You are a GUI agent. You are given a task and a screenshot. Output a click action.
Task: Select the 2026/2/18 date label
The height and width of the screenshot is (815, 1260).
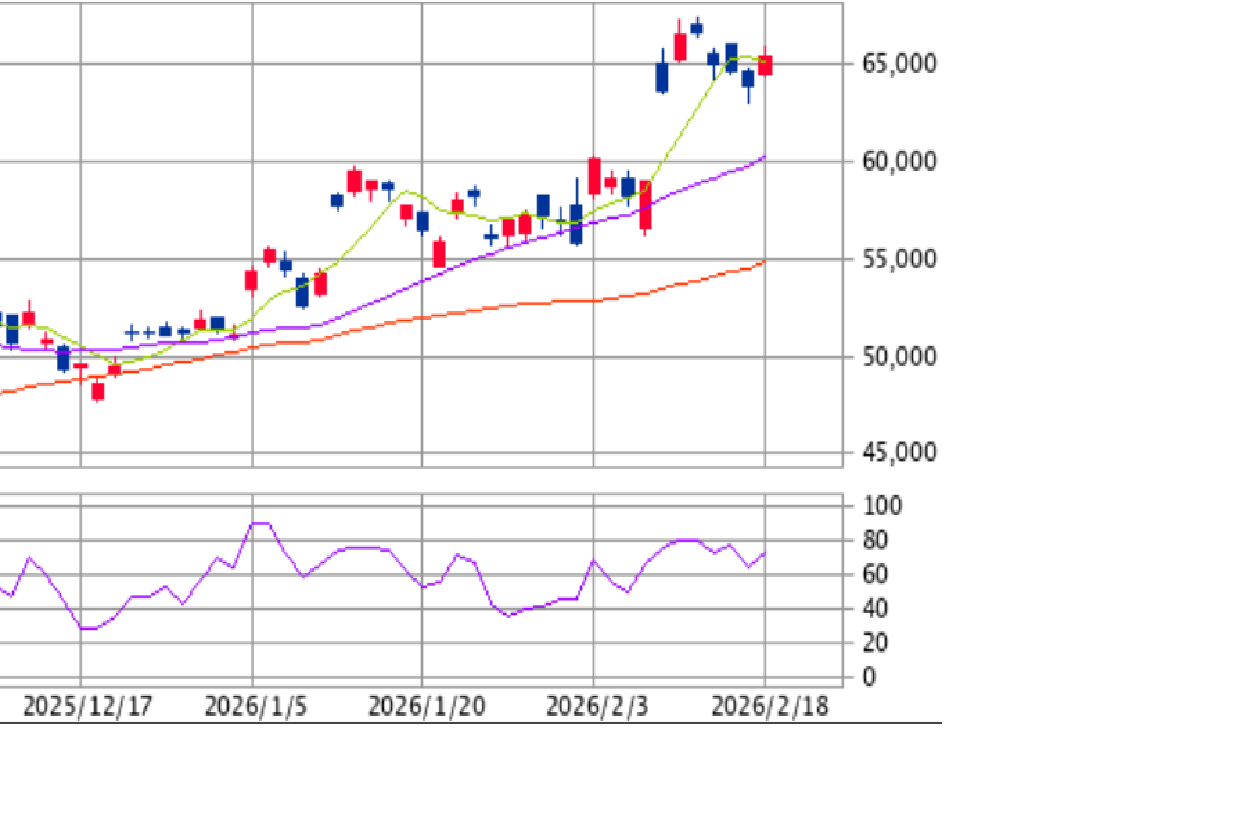tap(769, 707)
